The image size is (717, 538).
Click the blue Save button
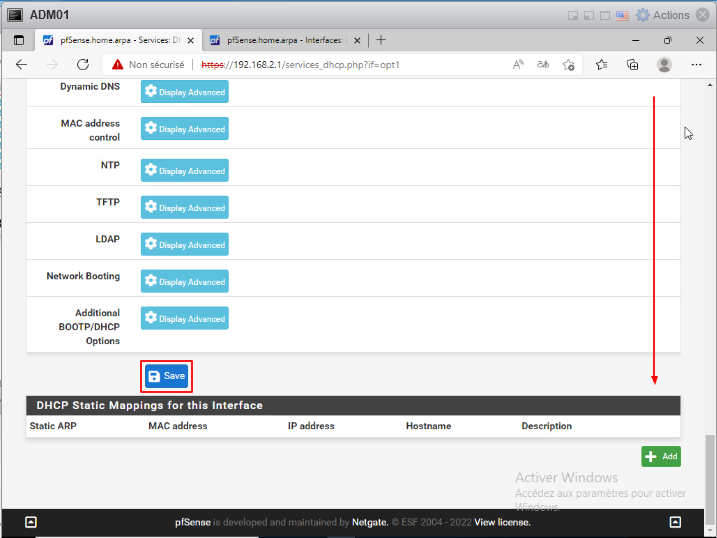pos(166,376)
